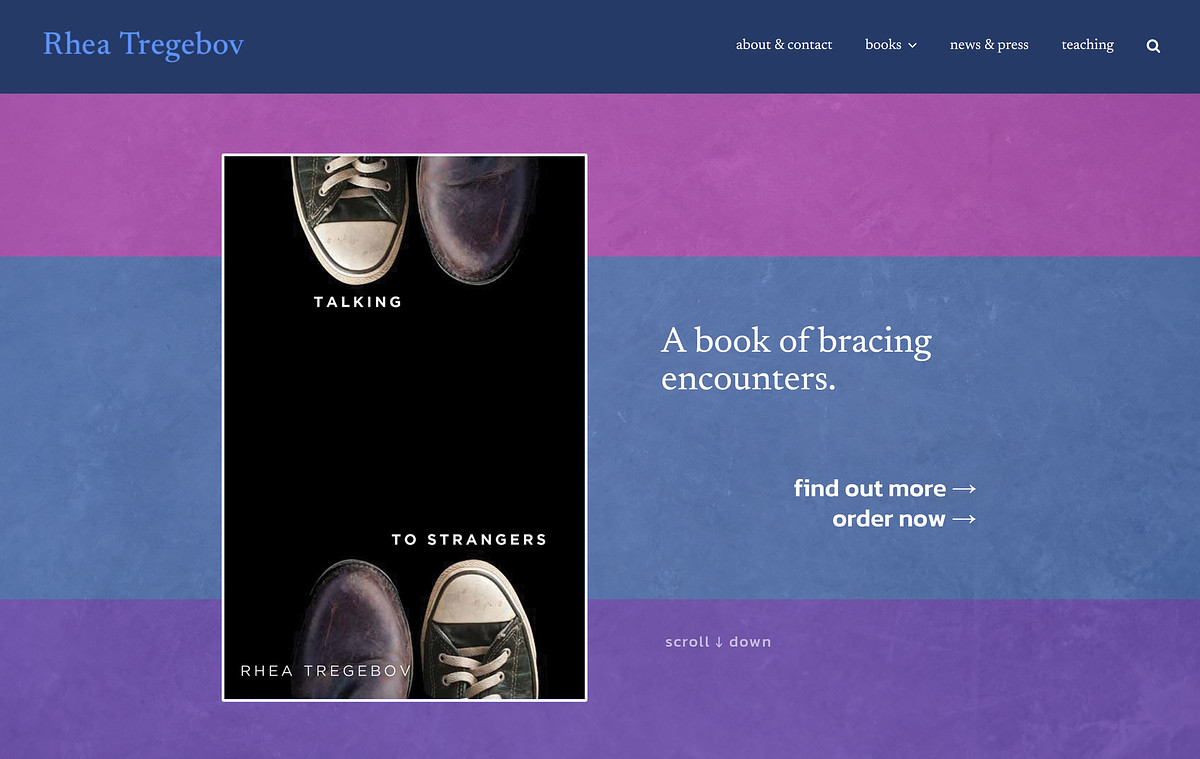Viewport: 1200px width, 759px height.
Task: Select the order now link
Action: tap(888, 519)
